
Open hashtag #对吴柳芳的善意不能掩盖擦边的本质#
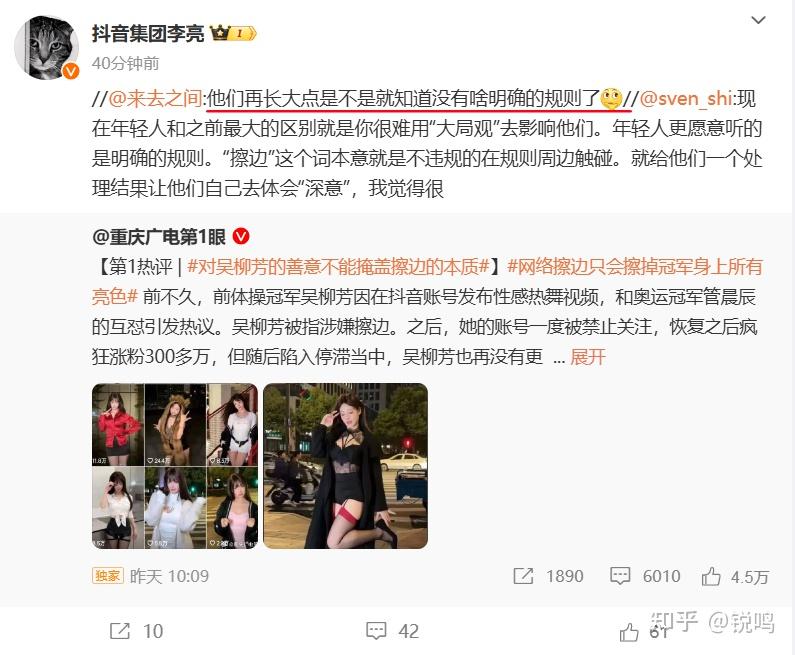[338, 266]
